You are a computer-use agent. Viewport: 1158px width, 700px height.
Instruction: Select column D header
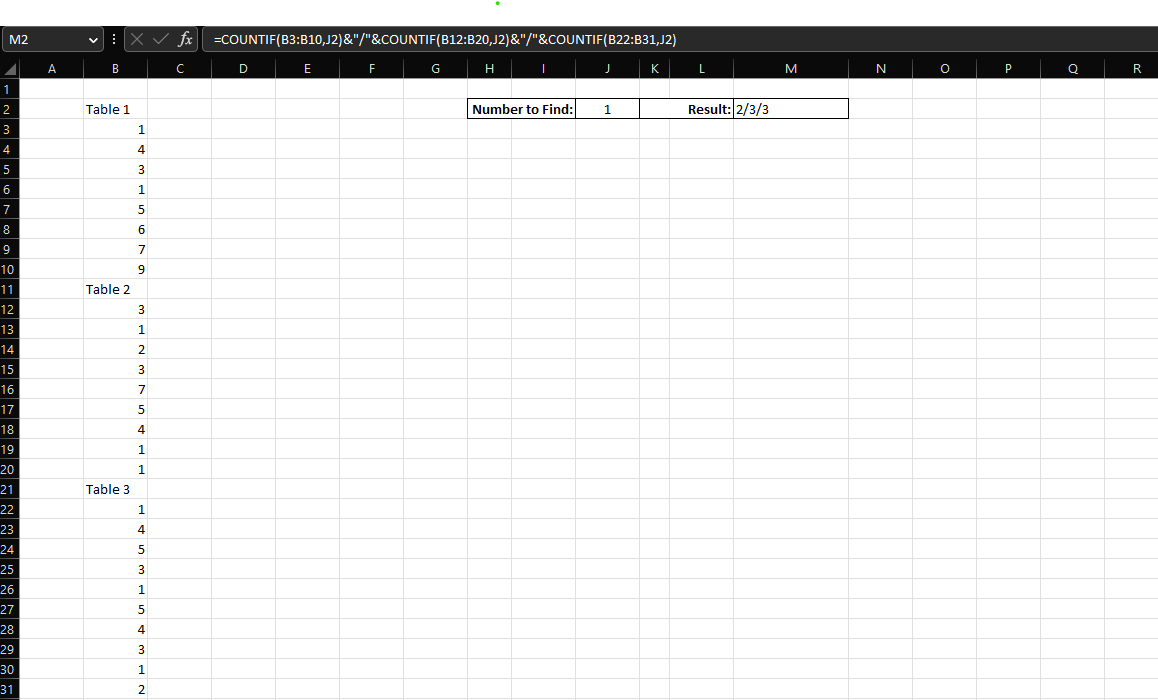click(244, 69)
